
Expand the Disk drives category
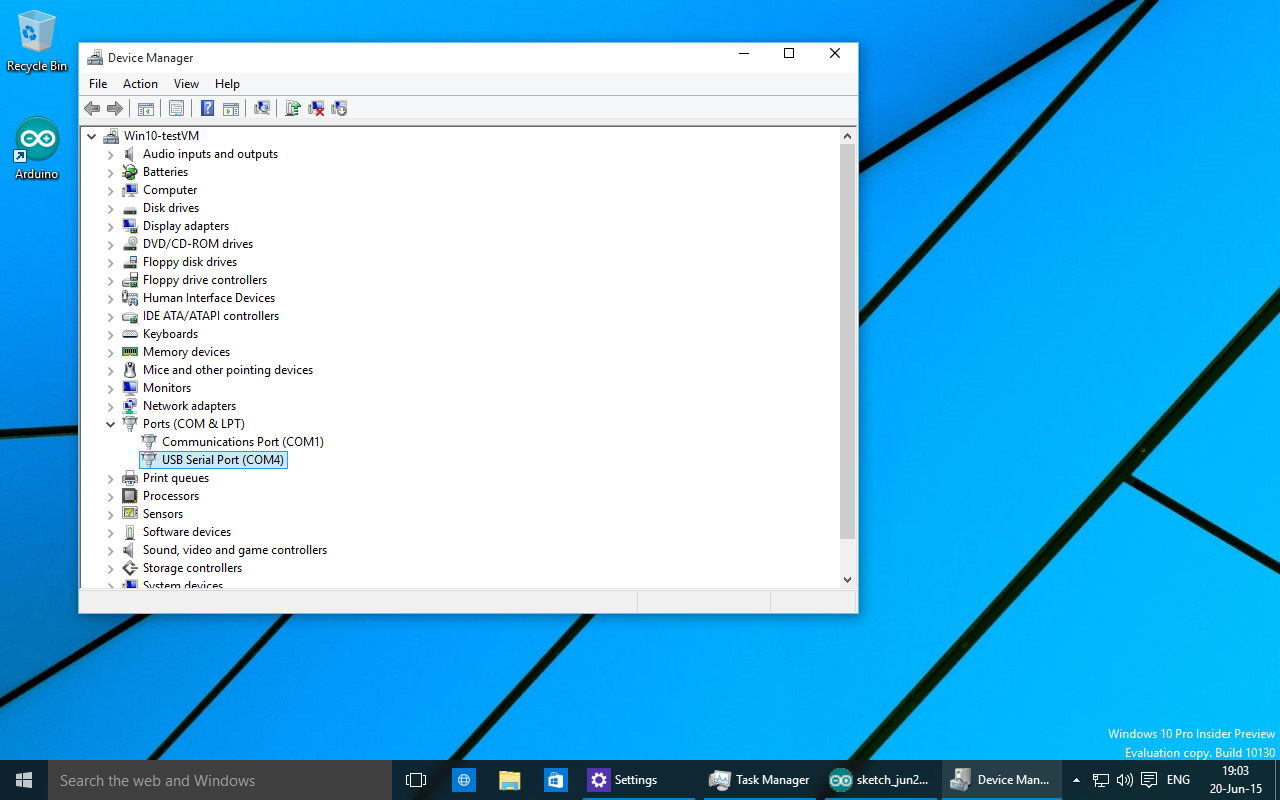111,208
